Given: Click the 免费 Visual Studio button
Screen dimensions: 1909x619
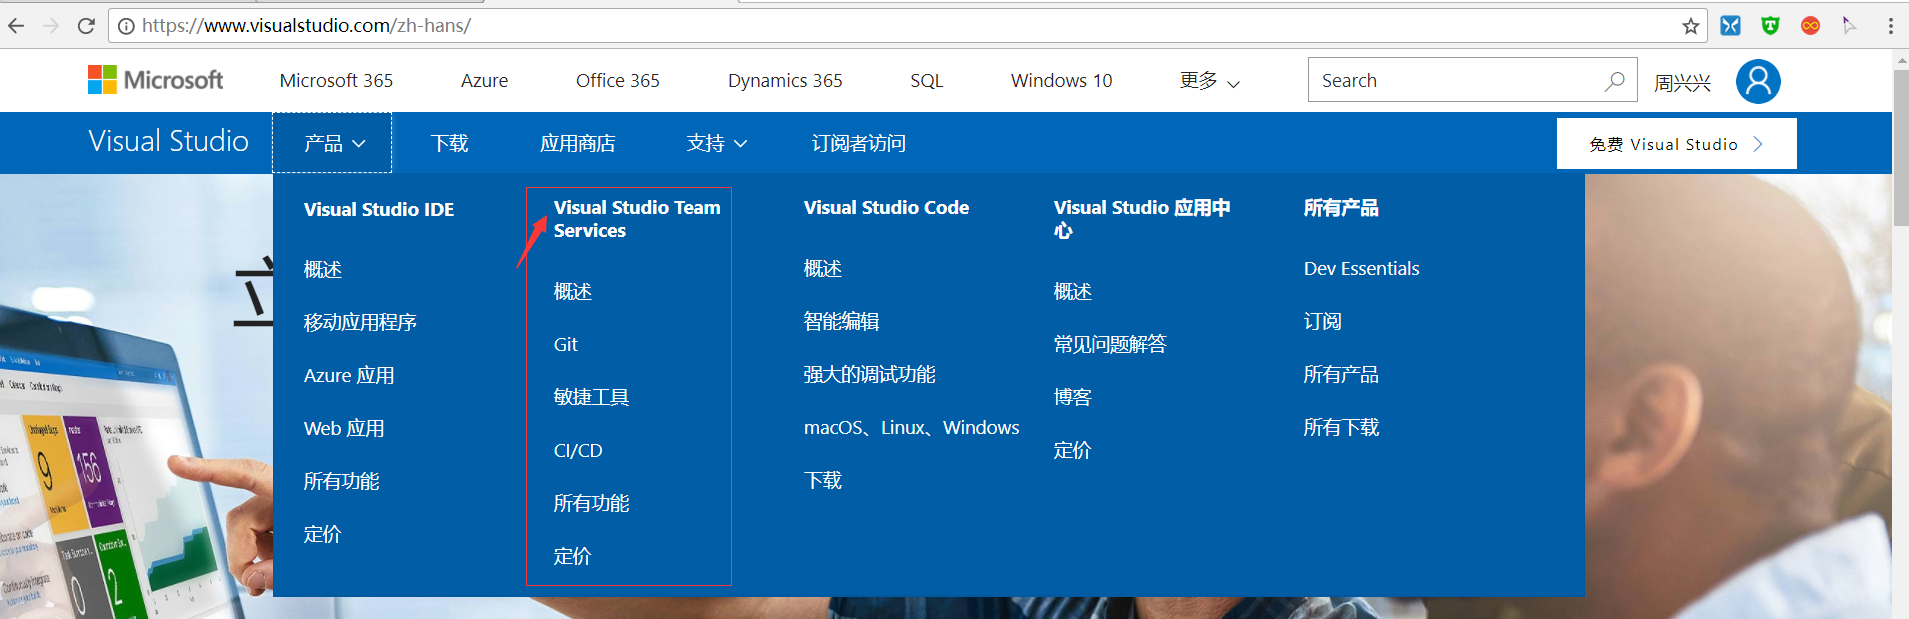Looking at the screenshot, I should [x=1676, y=144].
